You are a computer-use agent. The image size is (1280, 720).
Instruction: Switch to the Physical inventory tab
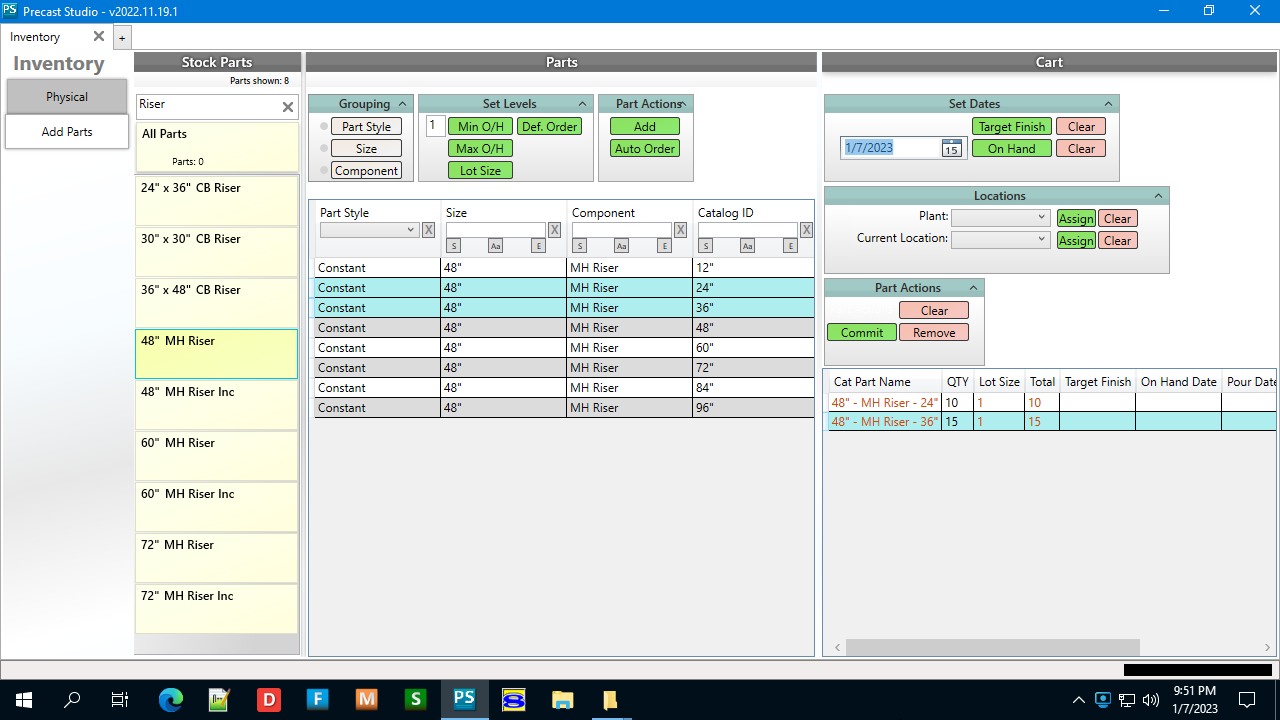(67, 97)
